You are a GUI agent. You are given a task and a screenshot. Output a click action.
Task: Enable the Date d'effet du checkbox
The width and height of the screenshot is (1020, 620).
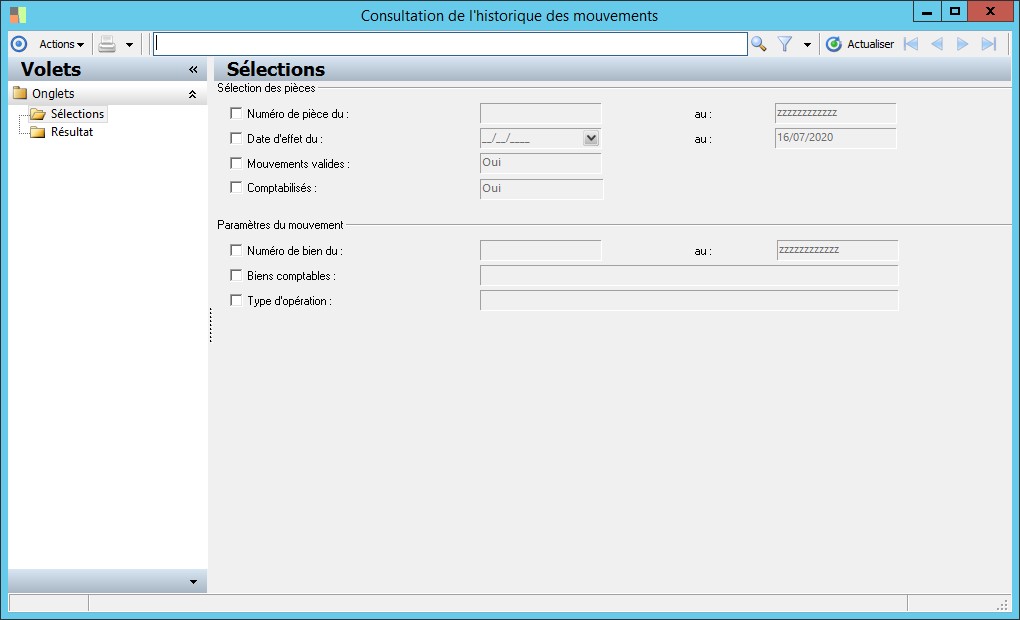236,138
